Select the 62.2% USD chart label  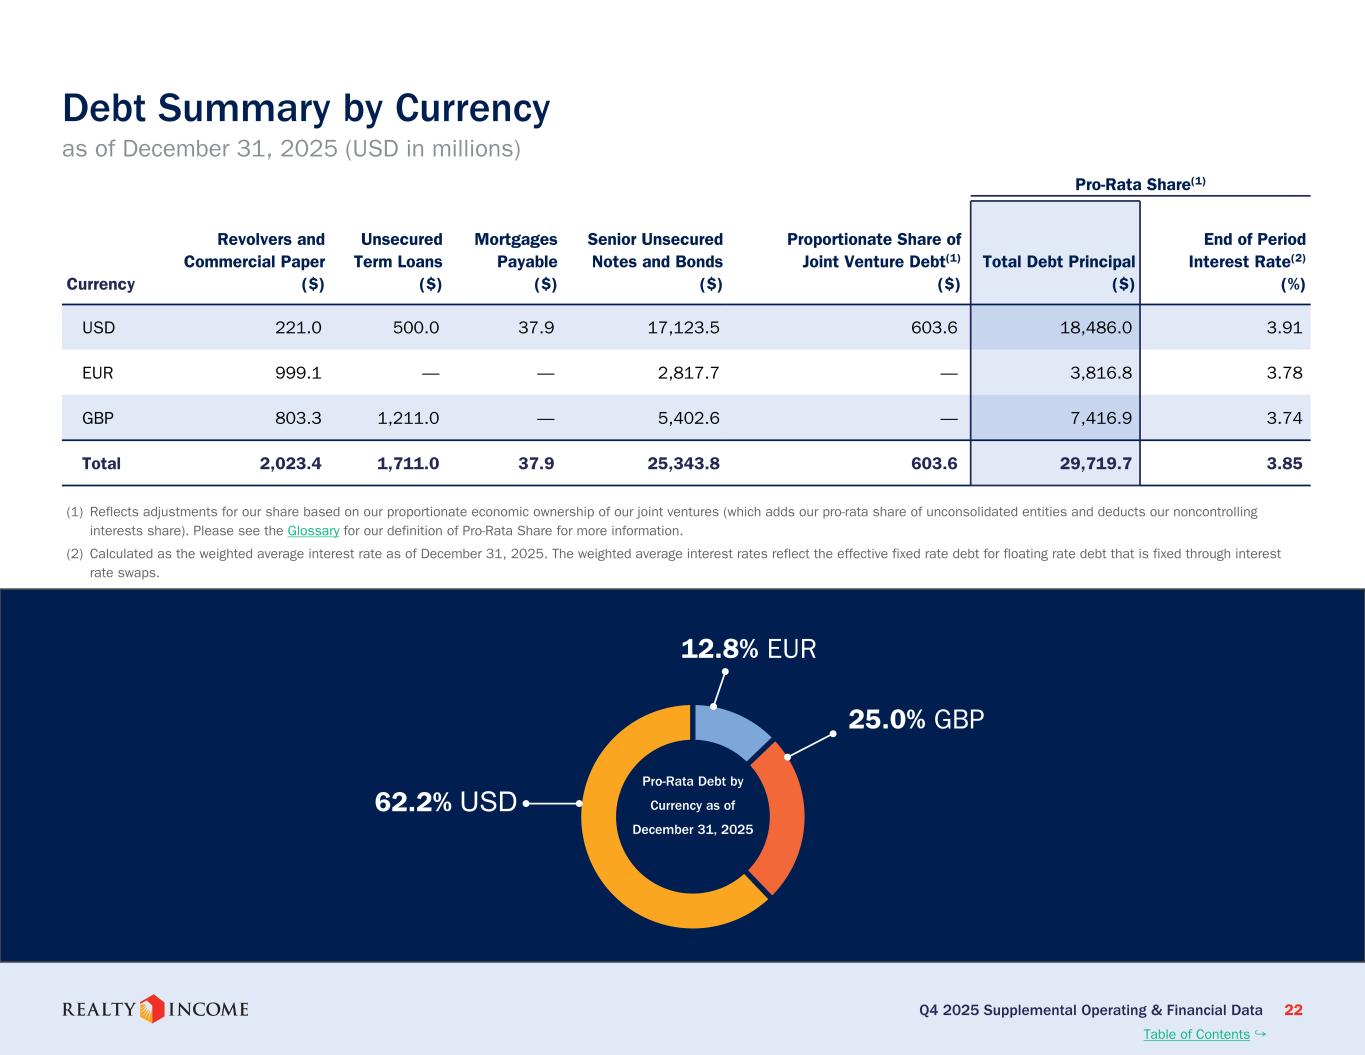tap(445, 802)
